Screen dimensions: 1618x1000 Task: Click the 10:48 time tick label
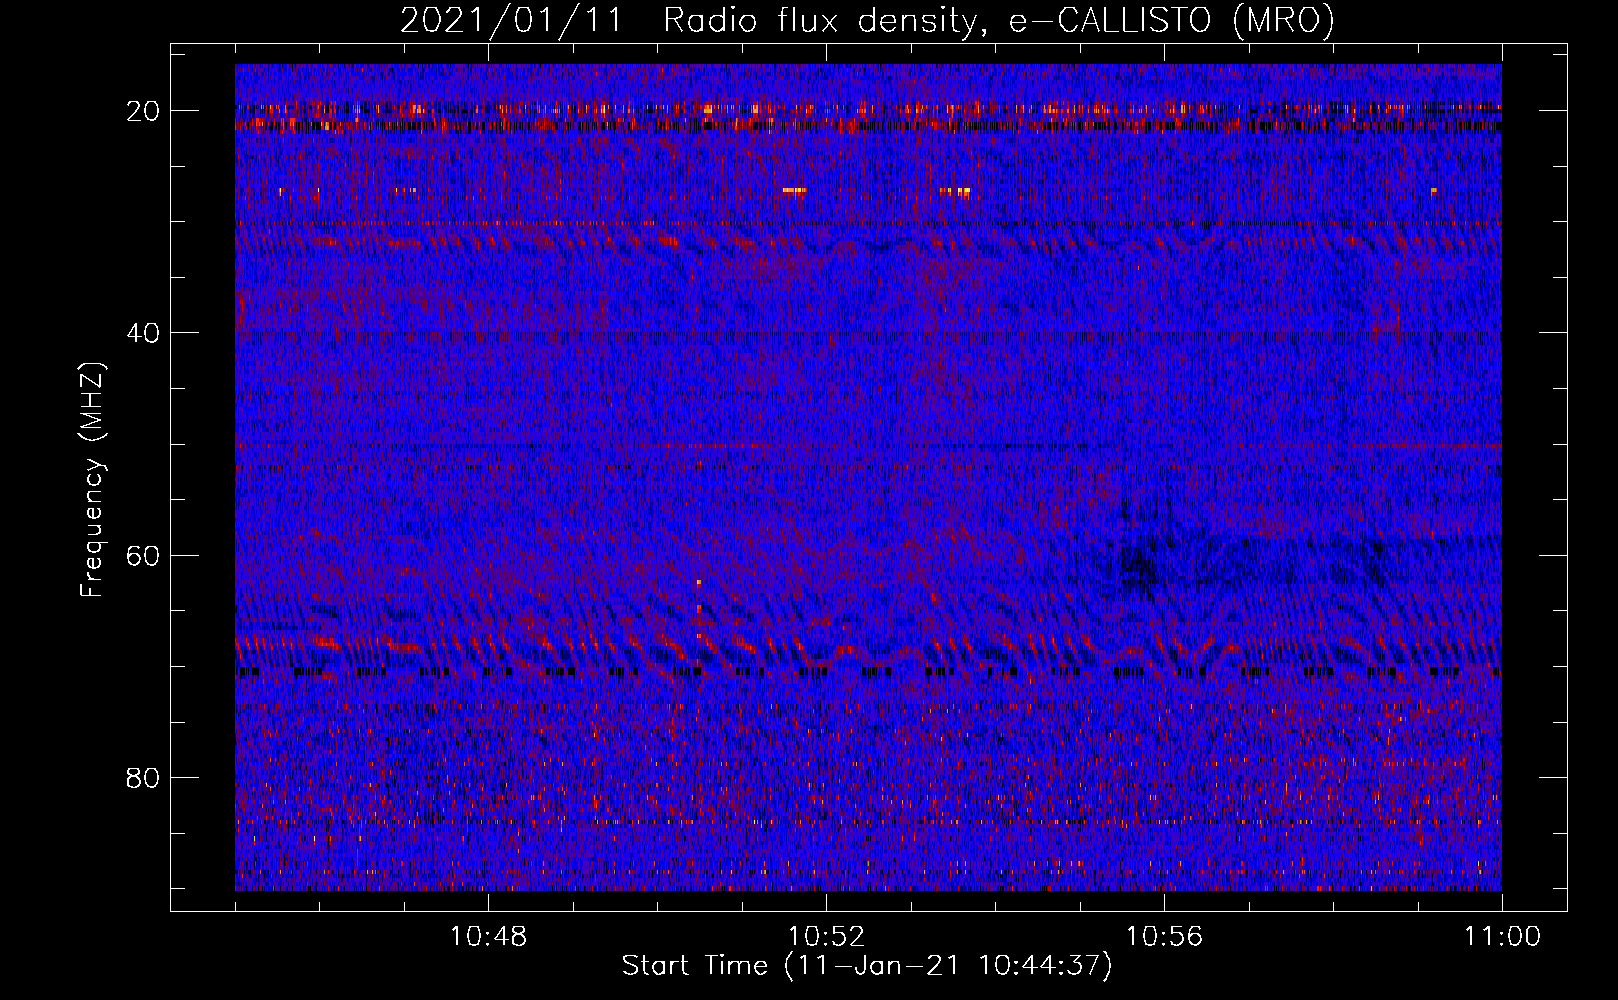click(x=488, y=937)
